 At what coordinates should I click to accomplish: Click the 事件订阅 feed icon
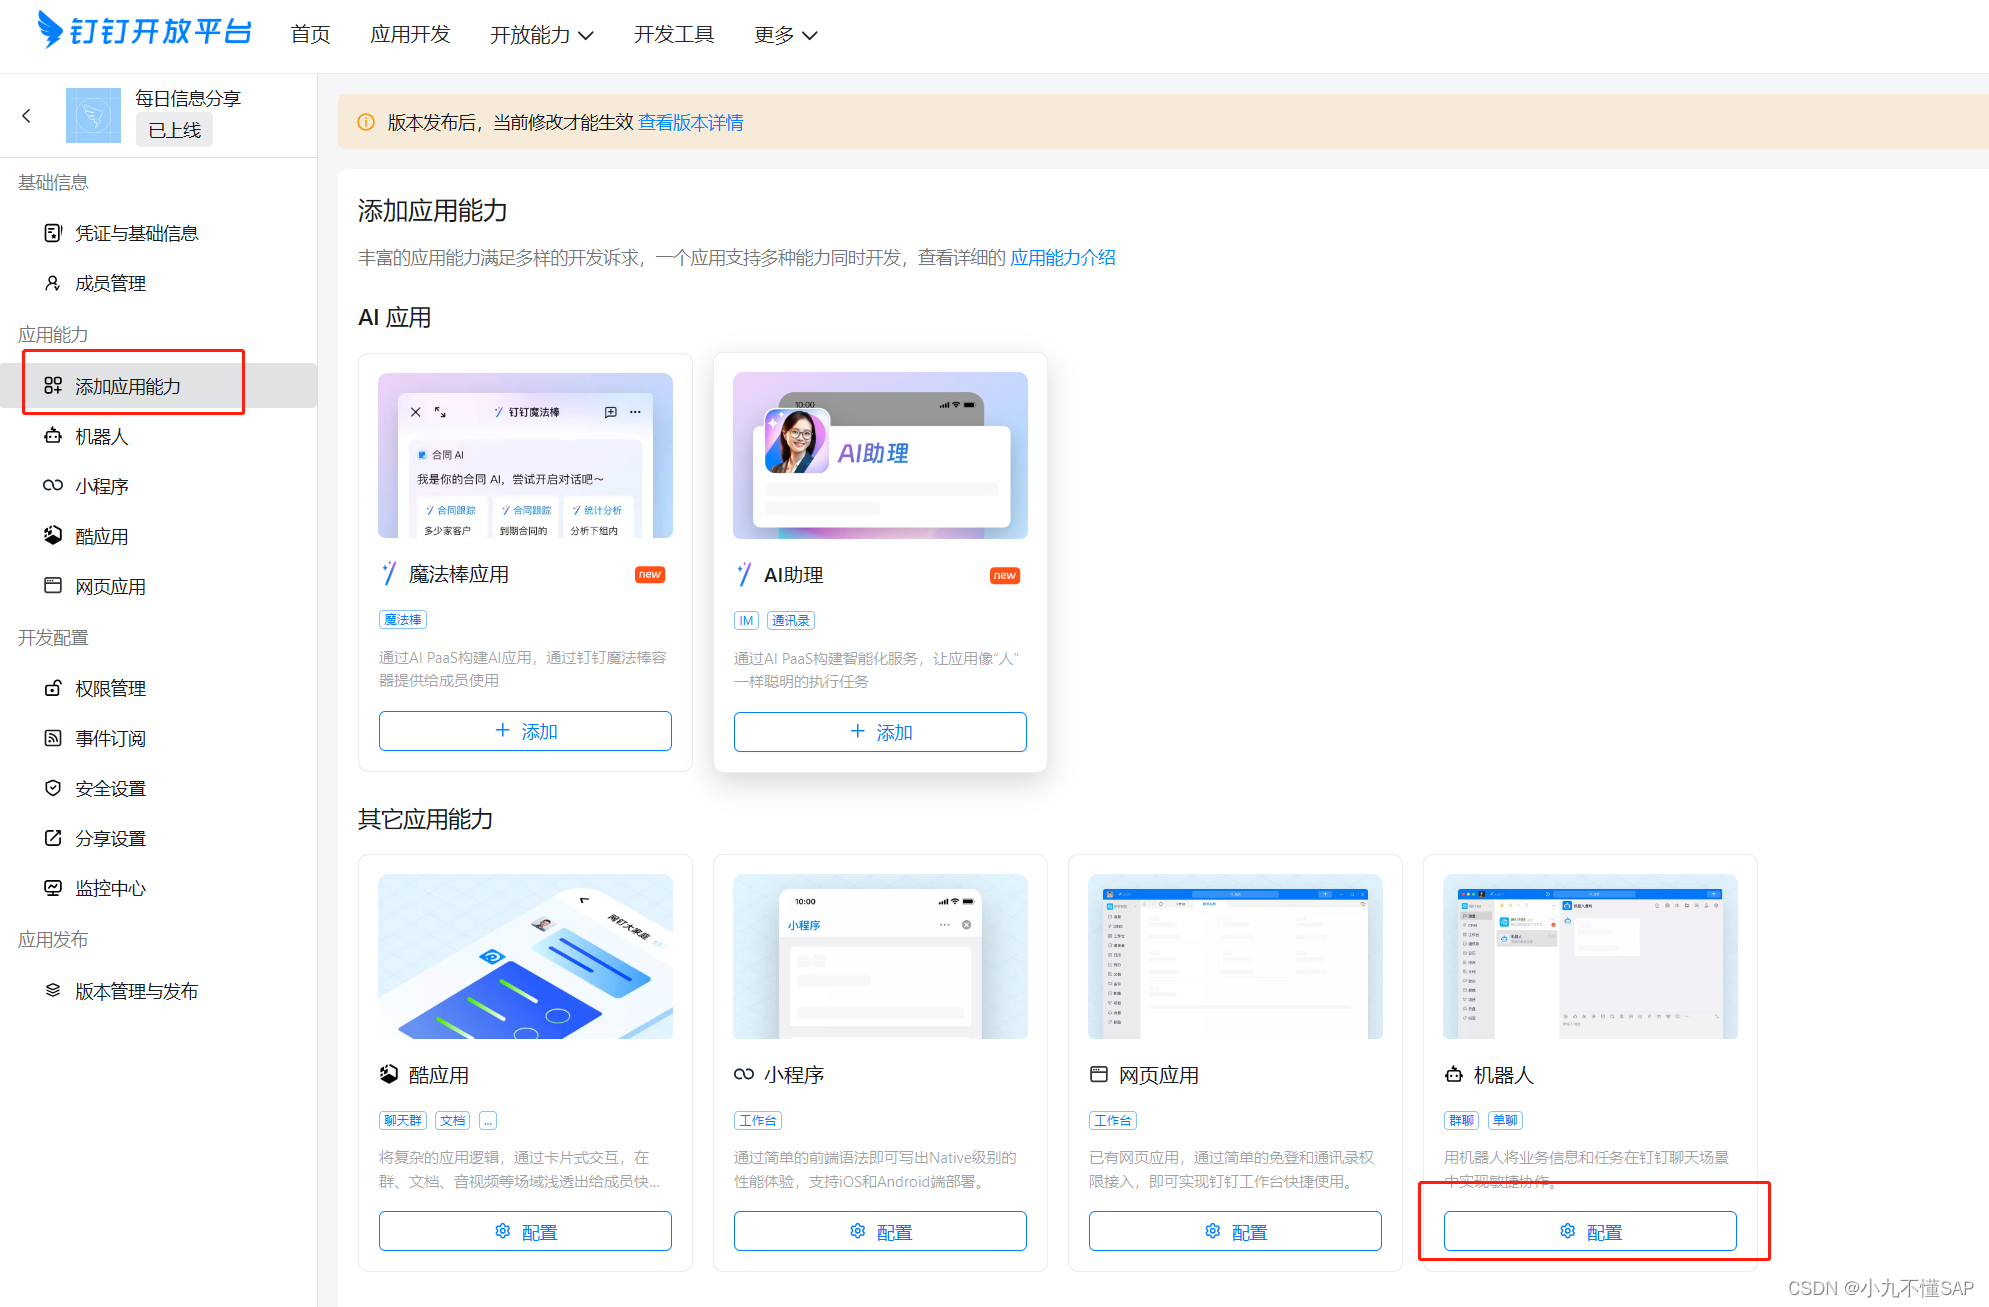pyautogui.click(x=53, y=738)
